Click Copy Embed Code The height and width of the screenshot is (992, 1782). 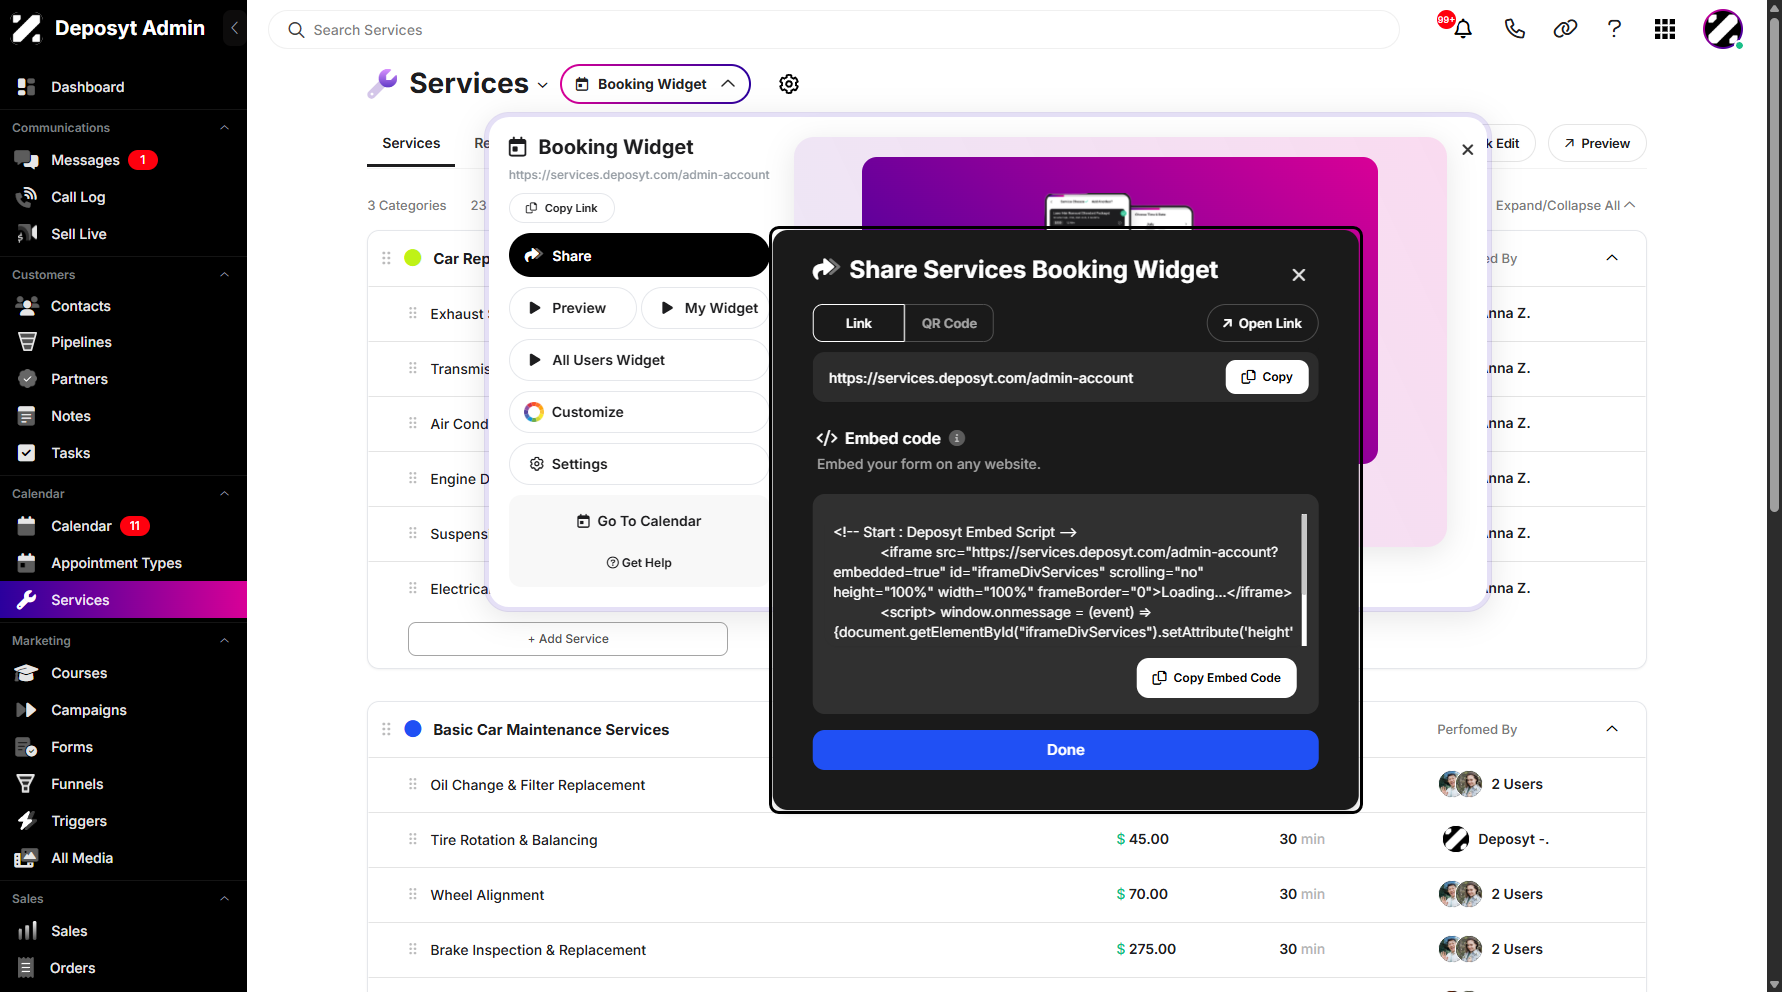point(1216,678)
